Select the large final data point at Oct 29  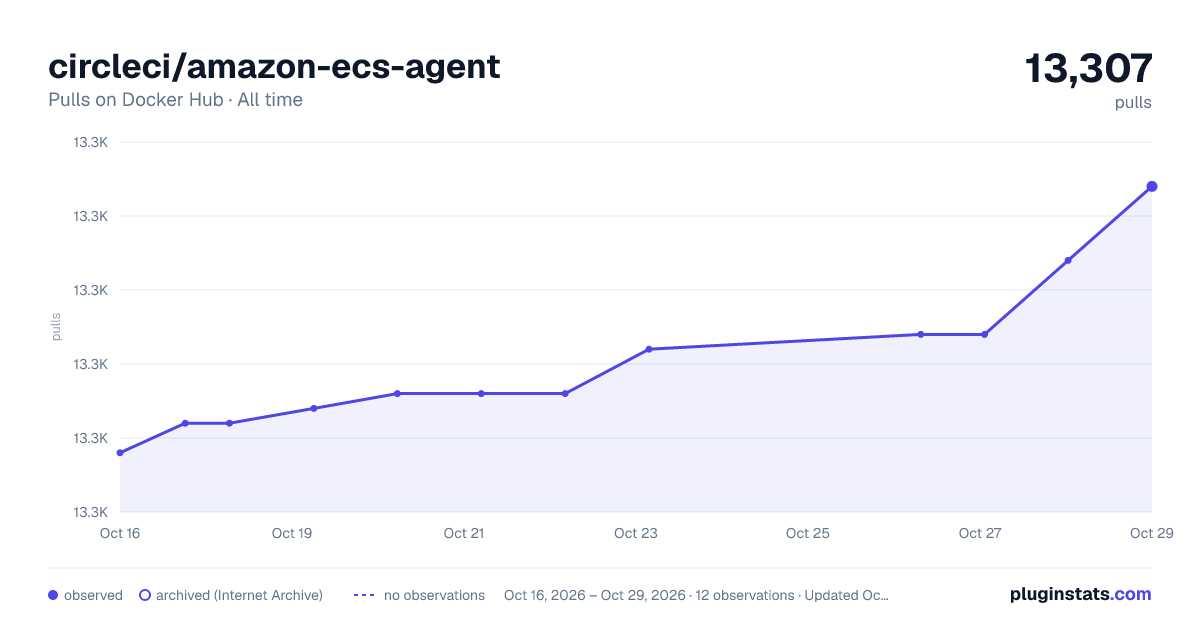click(1152, 186)
